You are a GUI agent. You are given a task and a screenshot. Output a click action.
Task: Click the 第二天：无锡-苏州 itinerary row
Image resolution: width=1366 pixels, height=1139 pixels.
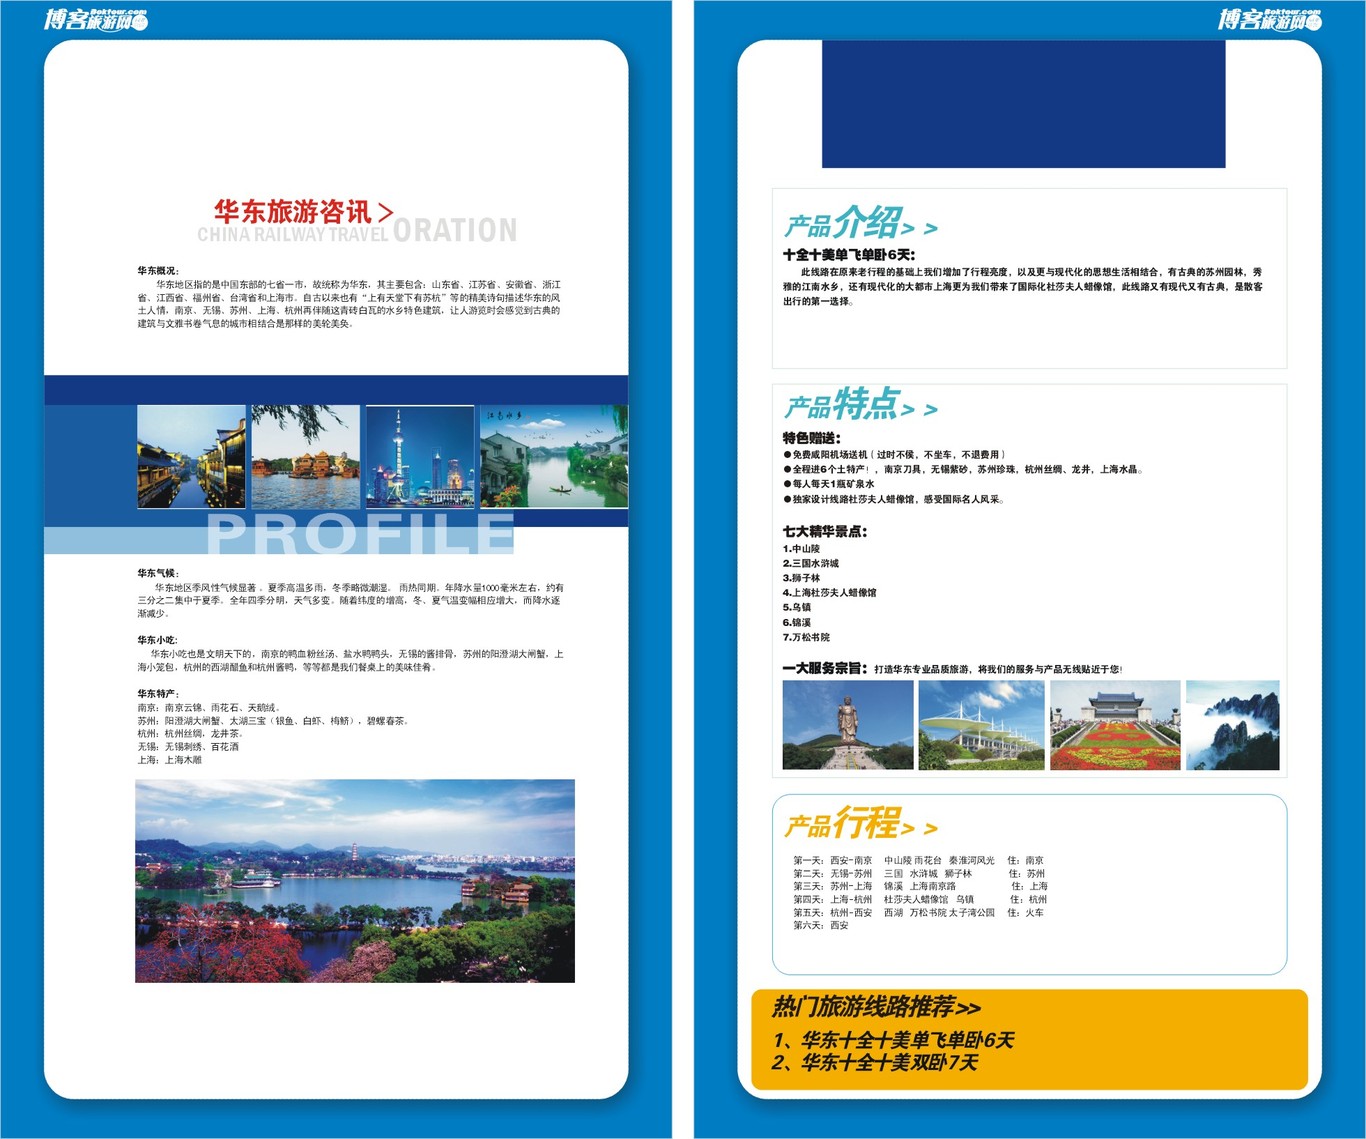919,873
